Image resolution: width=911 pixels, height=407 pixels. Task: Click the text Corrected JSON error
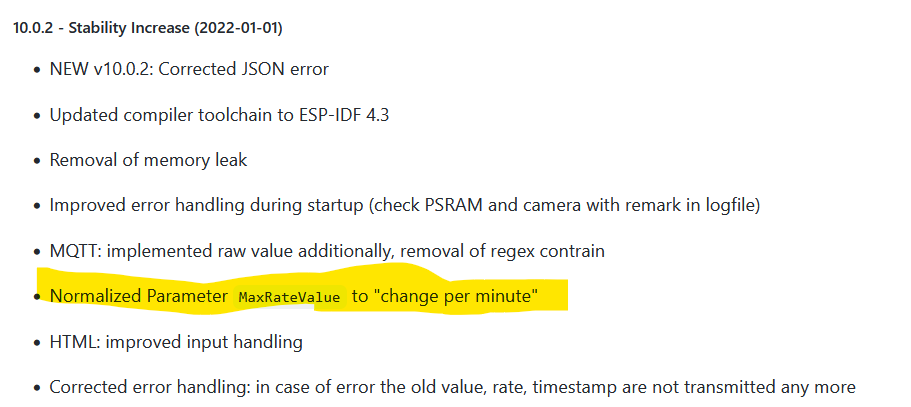[243, 69]
